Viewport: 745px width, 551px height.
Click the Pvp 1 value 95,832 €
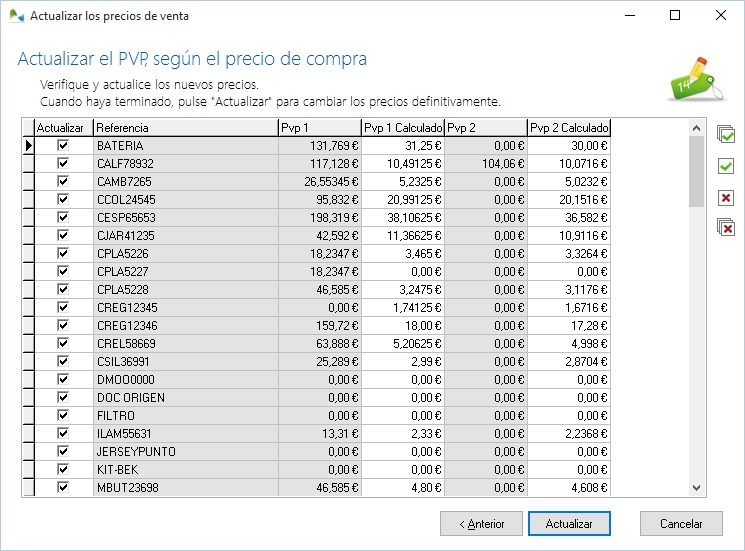coord(320,200)
